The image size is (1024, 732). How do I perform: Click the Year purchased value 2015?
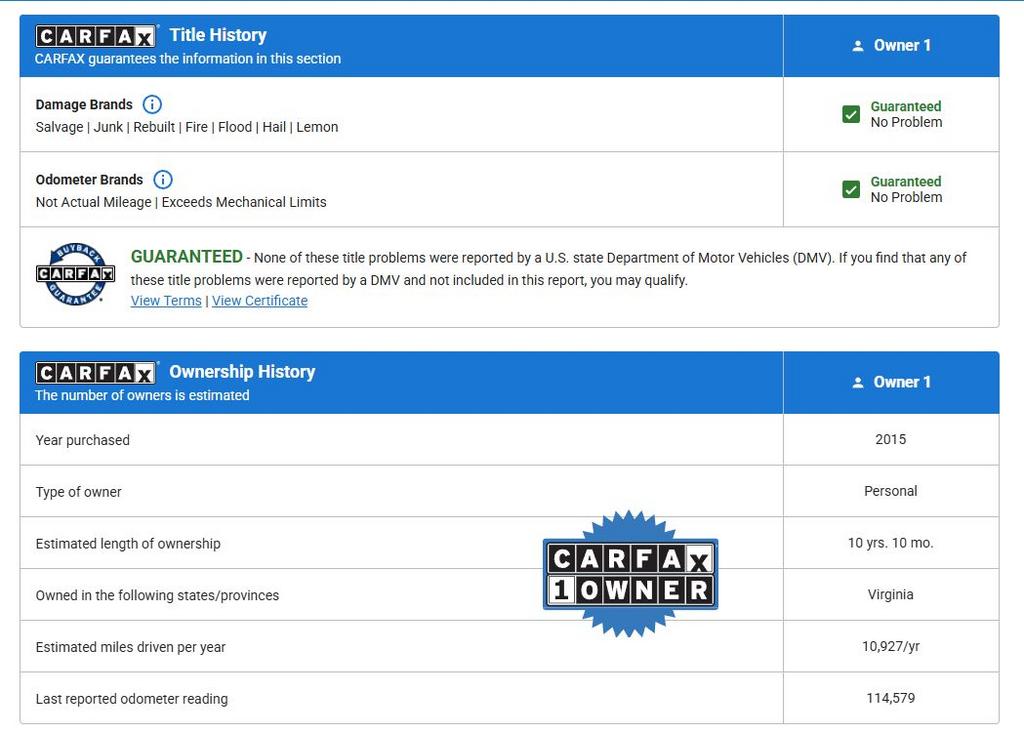[x=890, y=439]
